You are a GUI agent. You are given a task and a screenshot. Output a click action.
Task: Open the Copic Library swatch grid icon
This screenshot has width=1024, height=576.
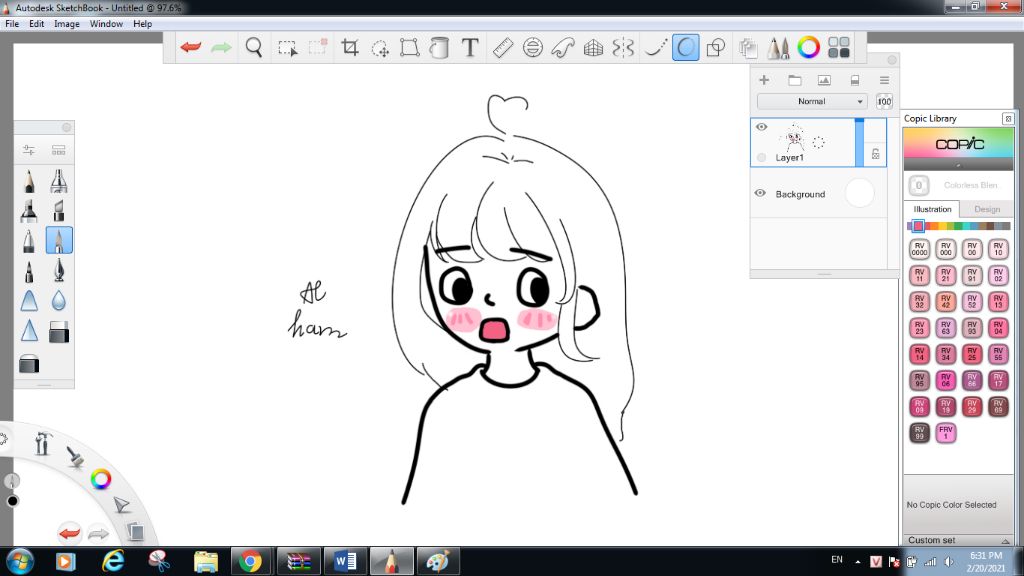point(839,47)
